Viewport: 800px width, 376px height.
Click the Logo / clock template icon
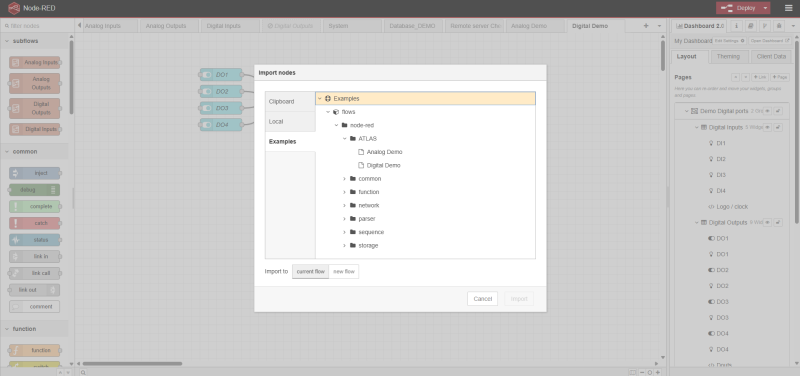coord(711,207)
